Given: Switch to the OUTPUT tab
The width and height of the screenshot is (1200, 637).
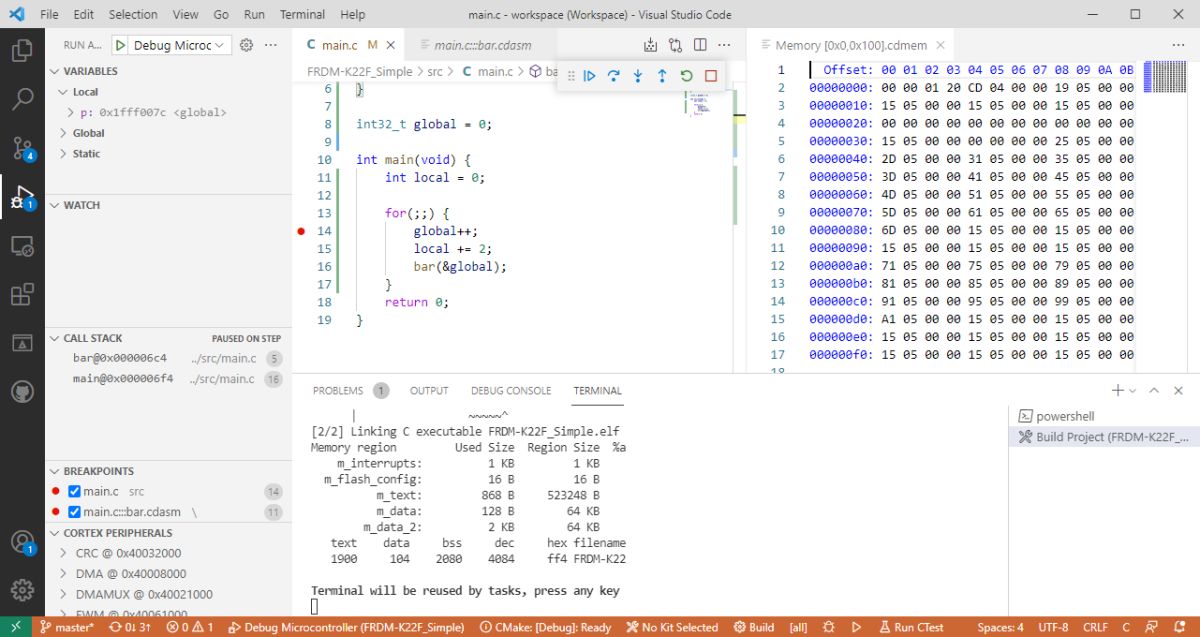Looking at the screenshot, I should (x=429, y=390).
